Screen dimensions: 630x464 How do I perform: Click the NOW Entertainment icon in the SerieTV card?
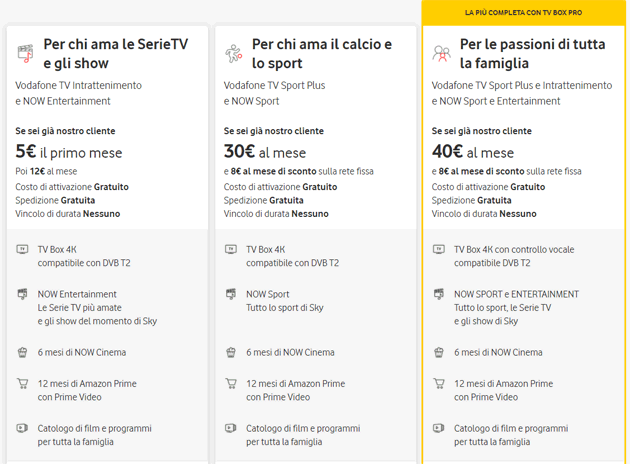click(x=23, y=294)
